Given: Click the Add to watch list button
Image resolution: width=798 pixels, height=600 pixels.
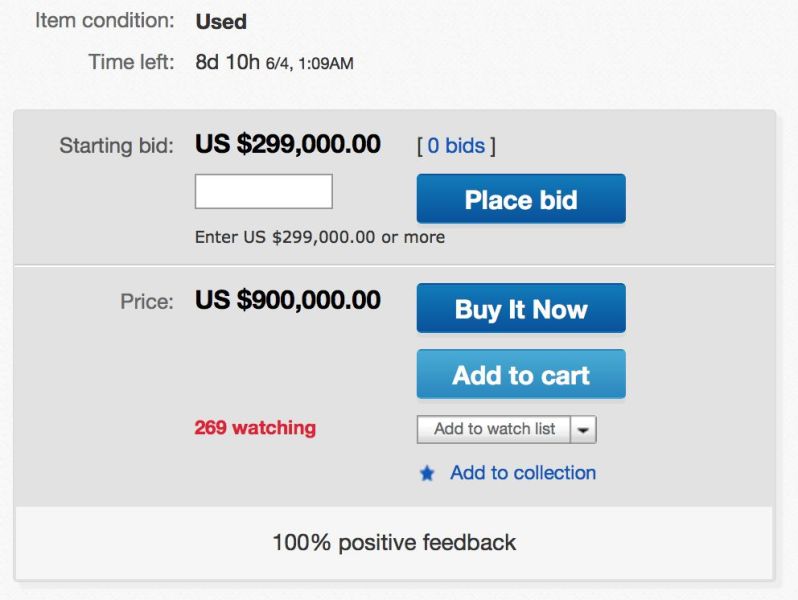Looking at the screenshot, I should [494, 429].
